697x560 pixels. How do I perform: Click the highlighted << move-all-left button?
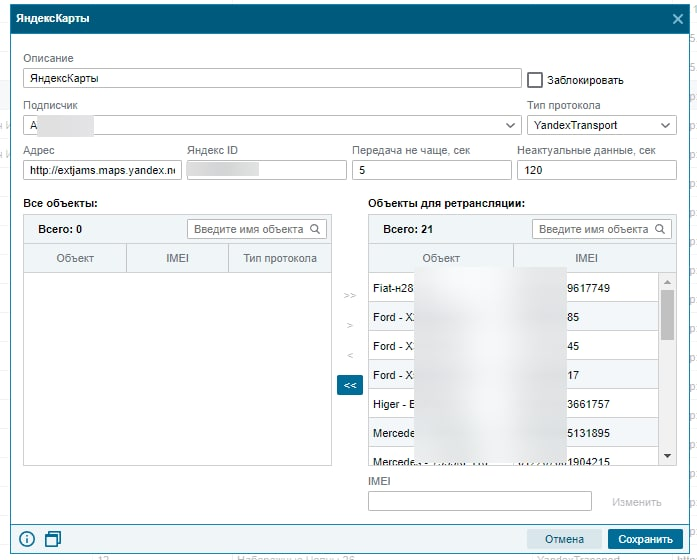pyautogui.click(x=350, y=385)
